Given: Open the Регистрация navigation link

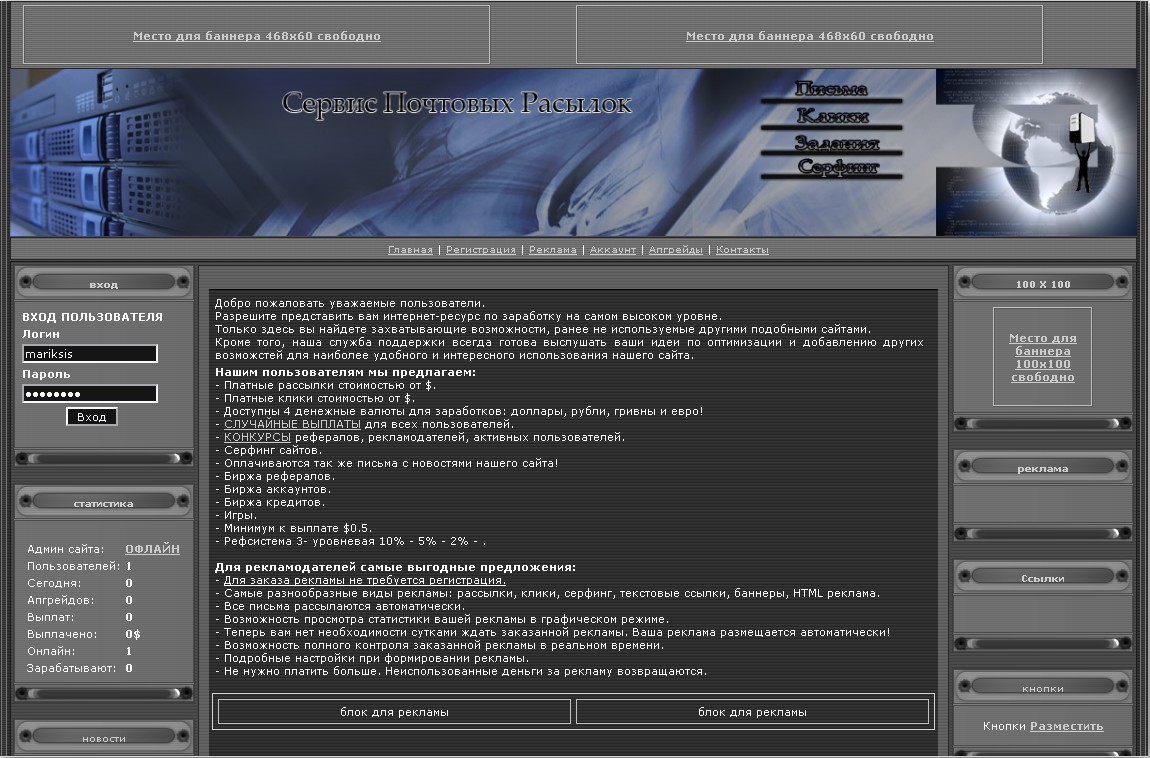Looking at the screenshot, I should [481, 250].
